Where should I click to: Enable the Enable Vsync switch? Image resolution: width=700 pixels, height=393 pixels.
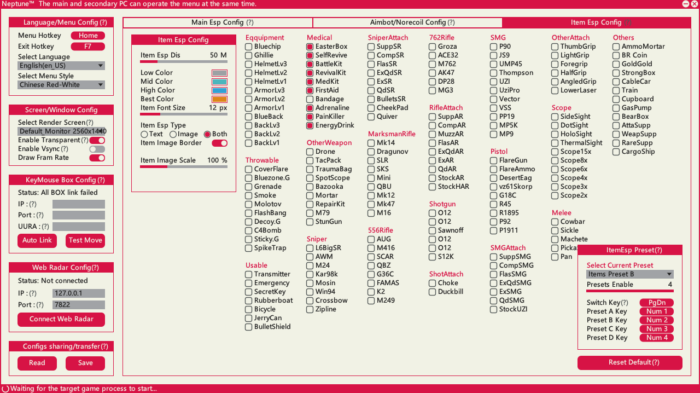point(97,149)
